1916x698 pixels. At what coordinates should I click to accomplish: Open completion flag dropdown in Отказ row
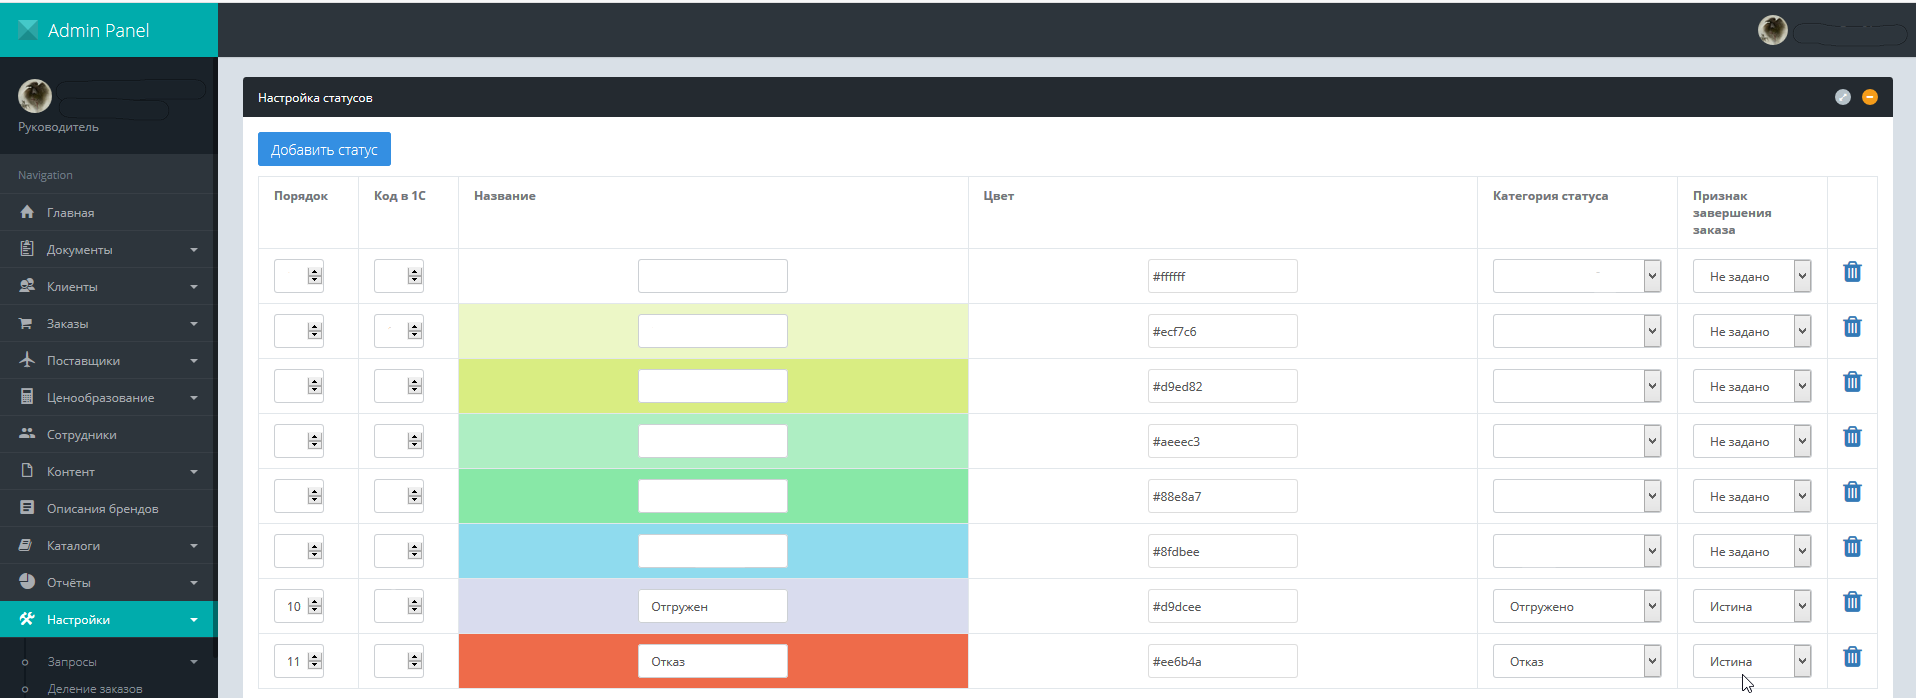click(x=1751, y=661)
